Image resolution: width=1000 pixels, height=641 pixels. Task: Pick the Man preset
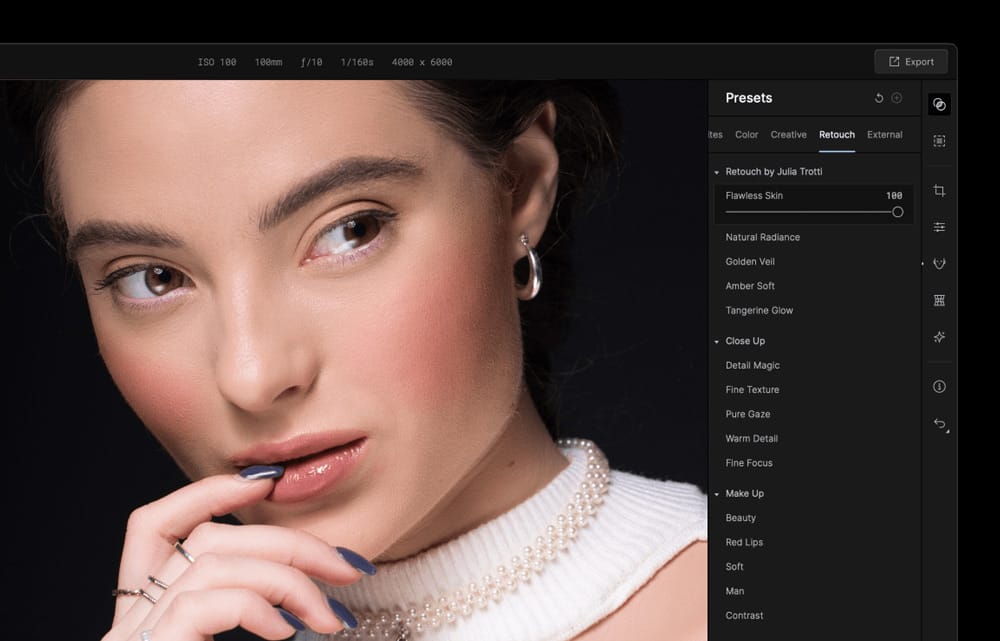[735, 591]
